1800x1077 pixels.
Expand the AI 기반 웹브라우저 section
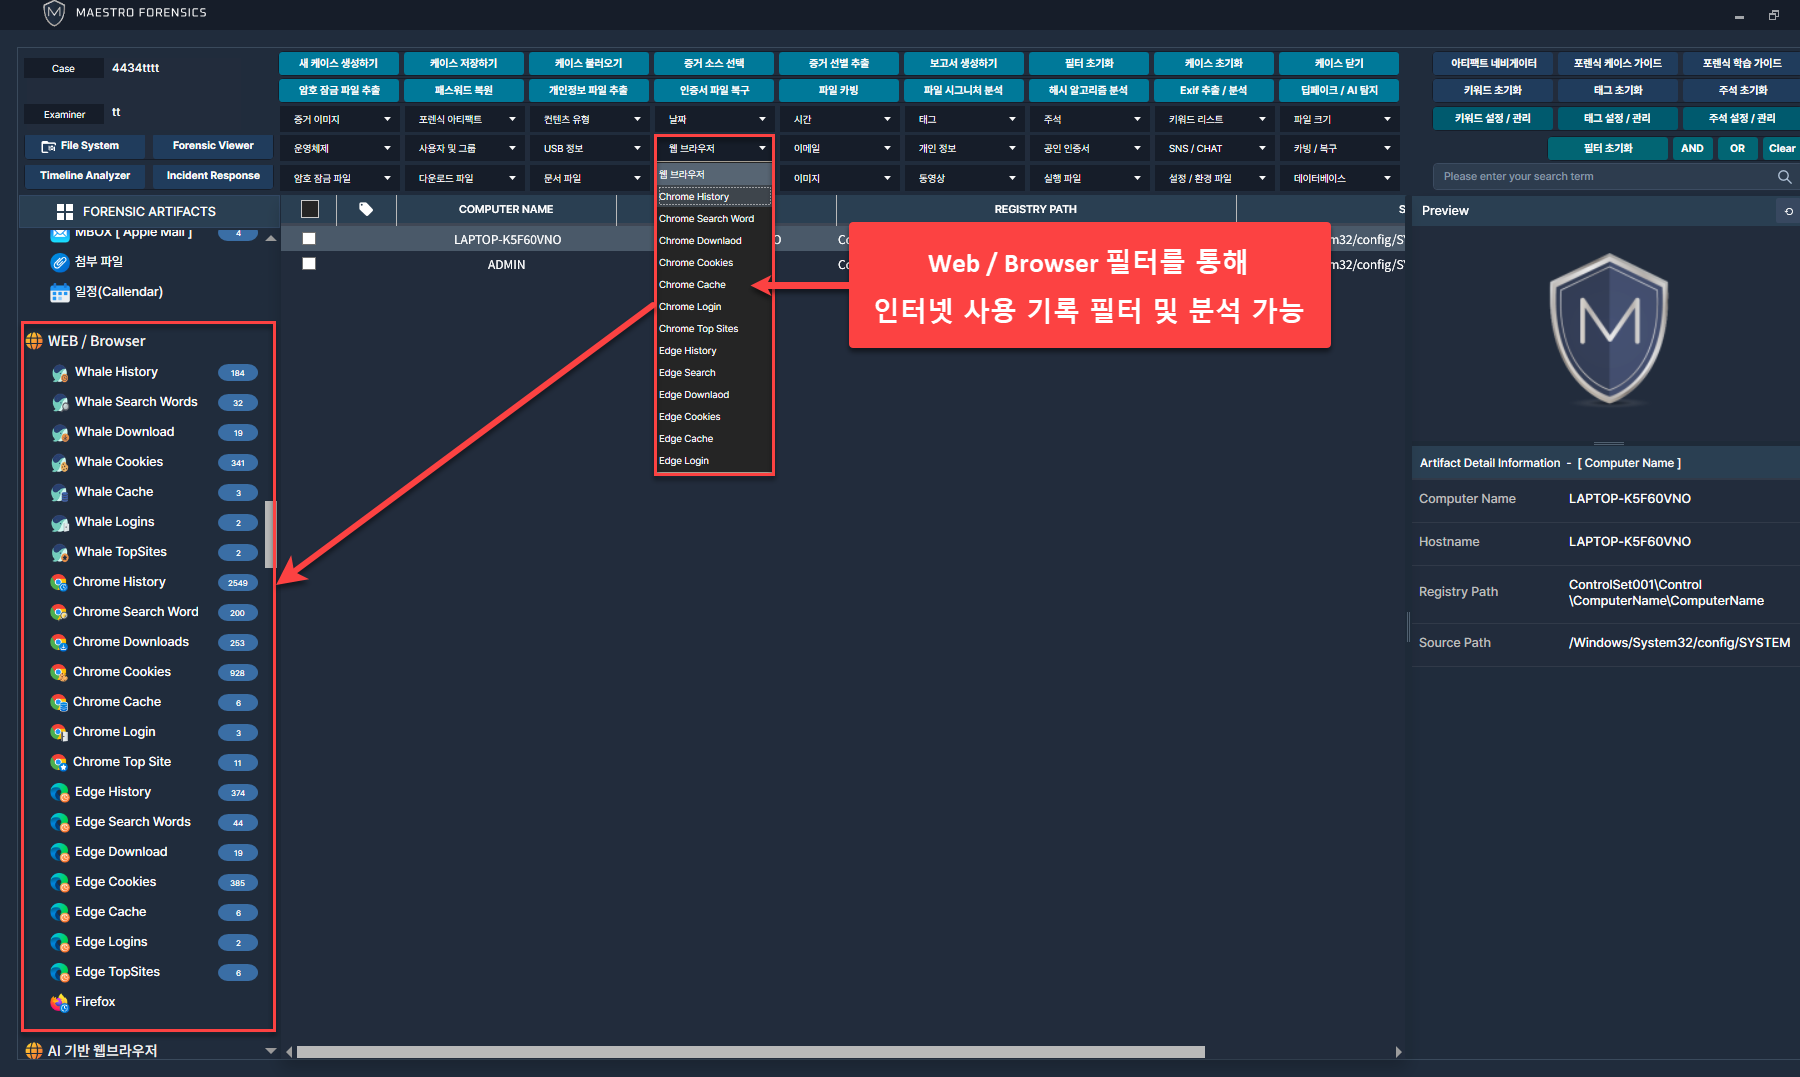tap(270, 1051)
